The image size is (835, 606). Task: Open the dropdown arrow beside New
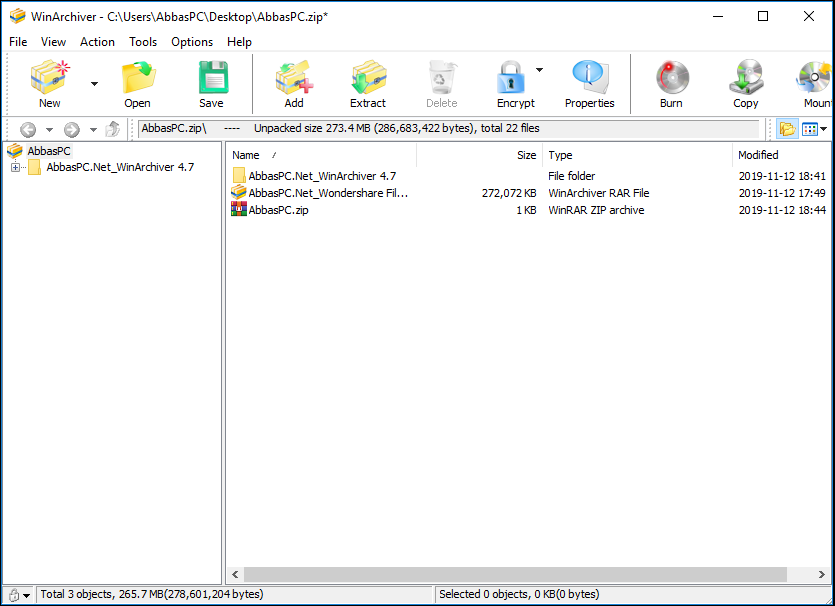pos(94,84)
